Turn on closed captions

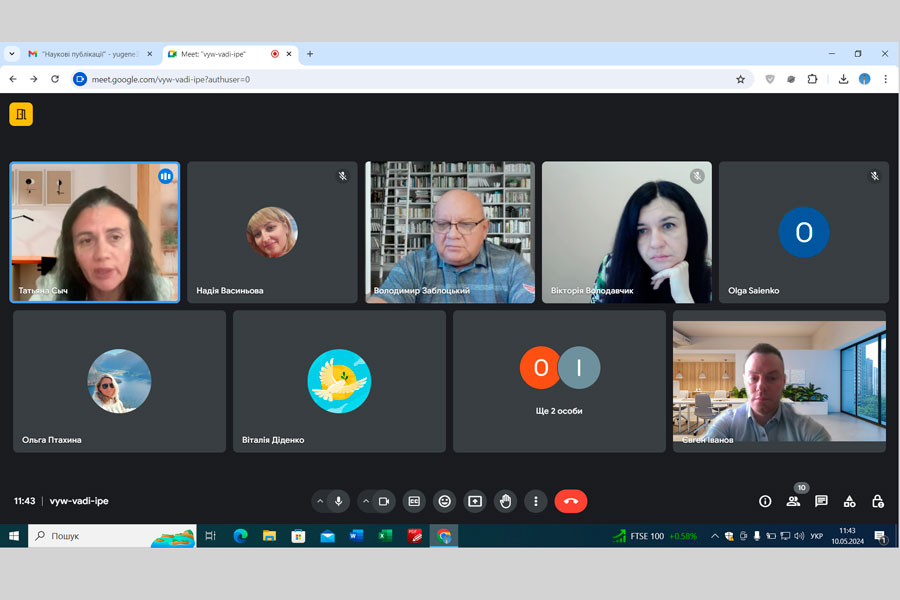point(414,501)
